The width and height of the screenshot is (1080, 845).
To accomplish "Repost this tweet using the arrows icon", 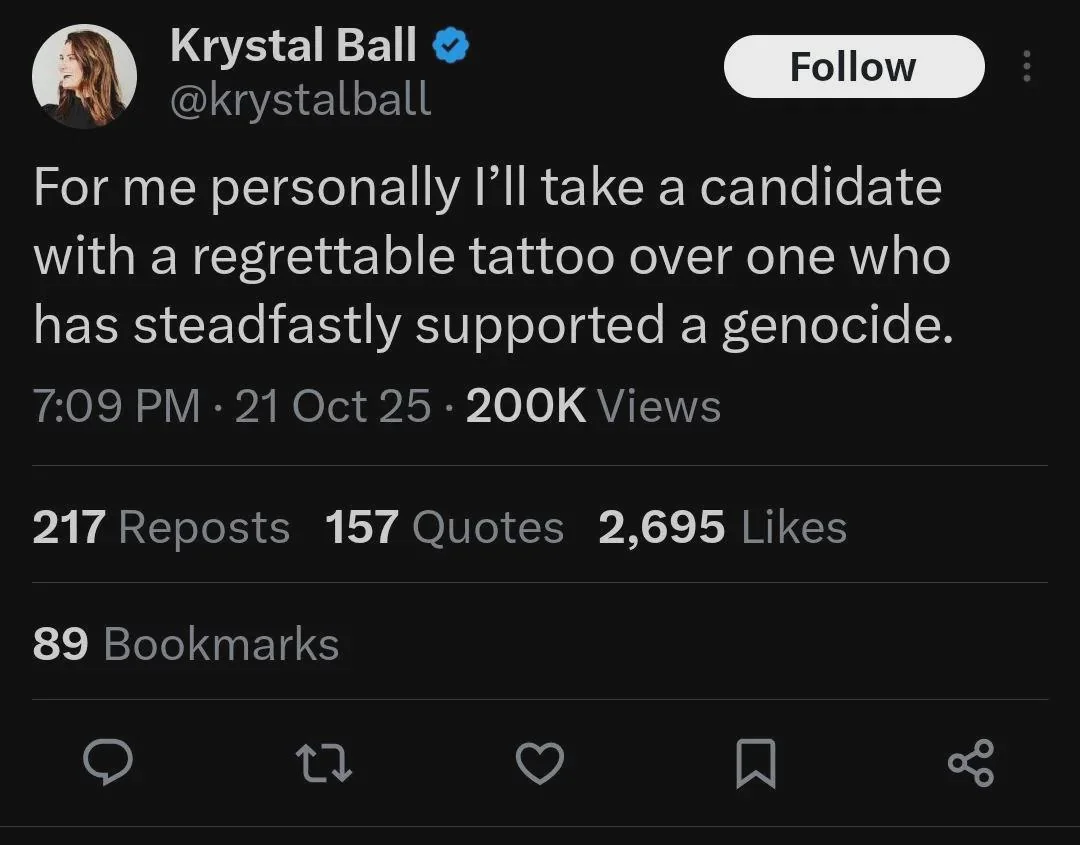I will (x=324, y=764).
